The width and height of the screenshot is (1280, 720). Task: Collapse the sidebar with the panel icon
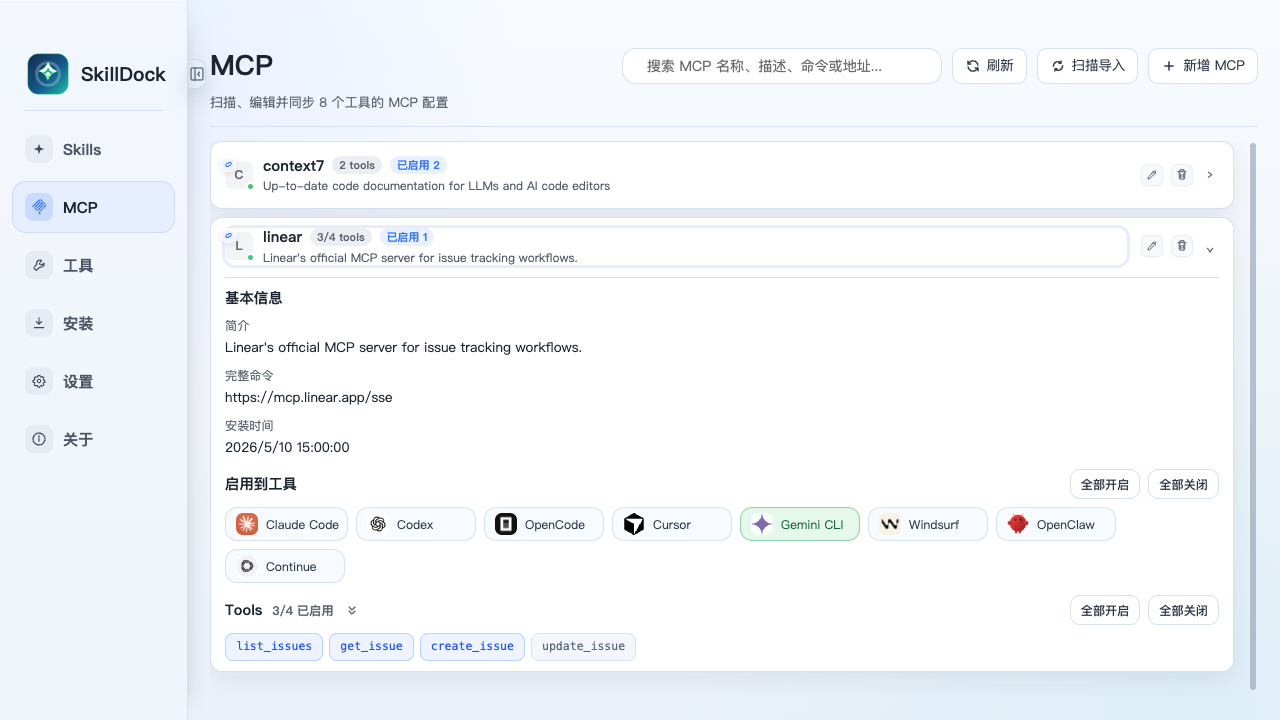click(197, 74)
